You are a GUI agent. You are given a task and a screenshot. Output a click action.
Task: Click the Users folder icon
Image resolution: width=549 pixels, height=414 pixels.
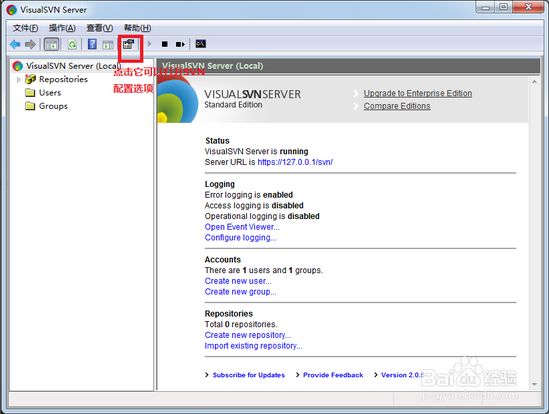pyautogui.click(x=30, y=93)
